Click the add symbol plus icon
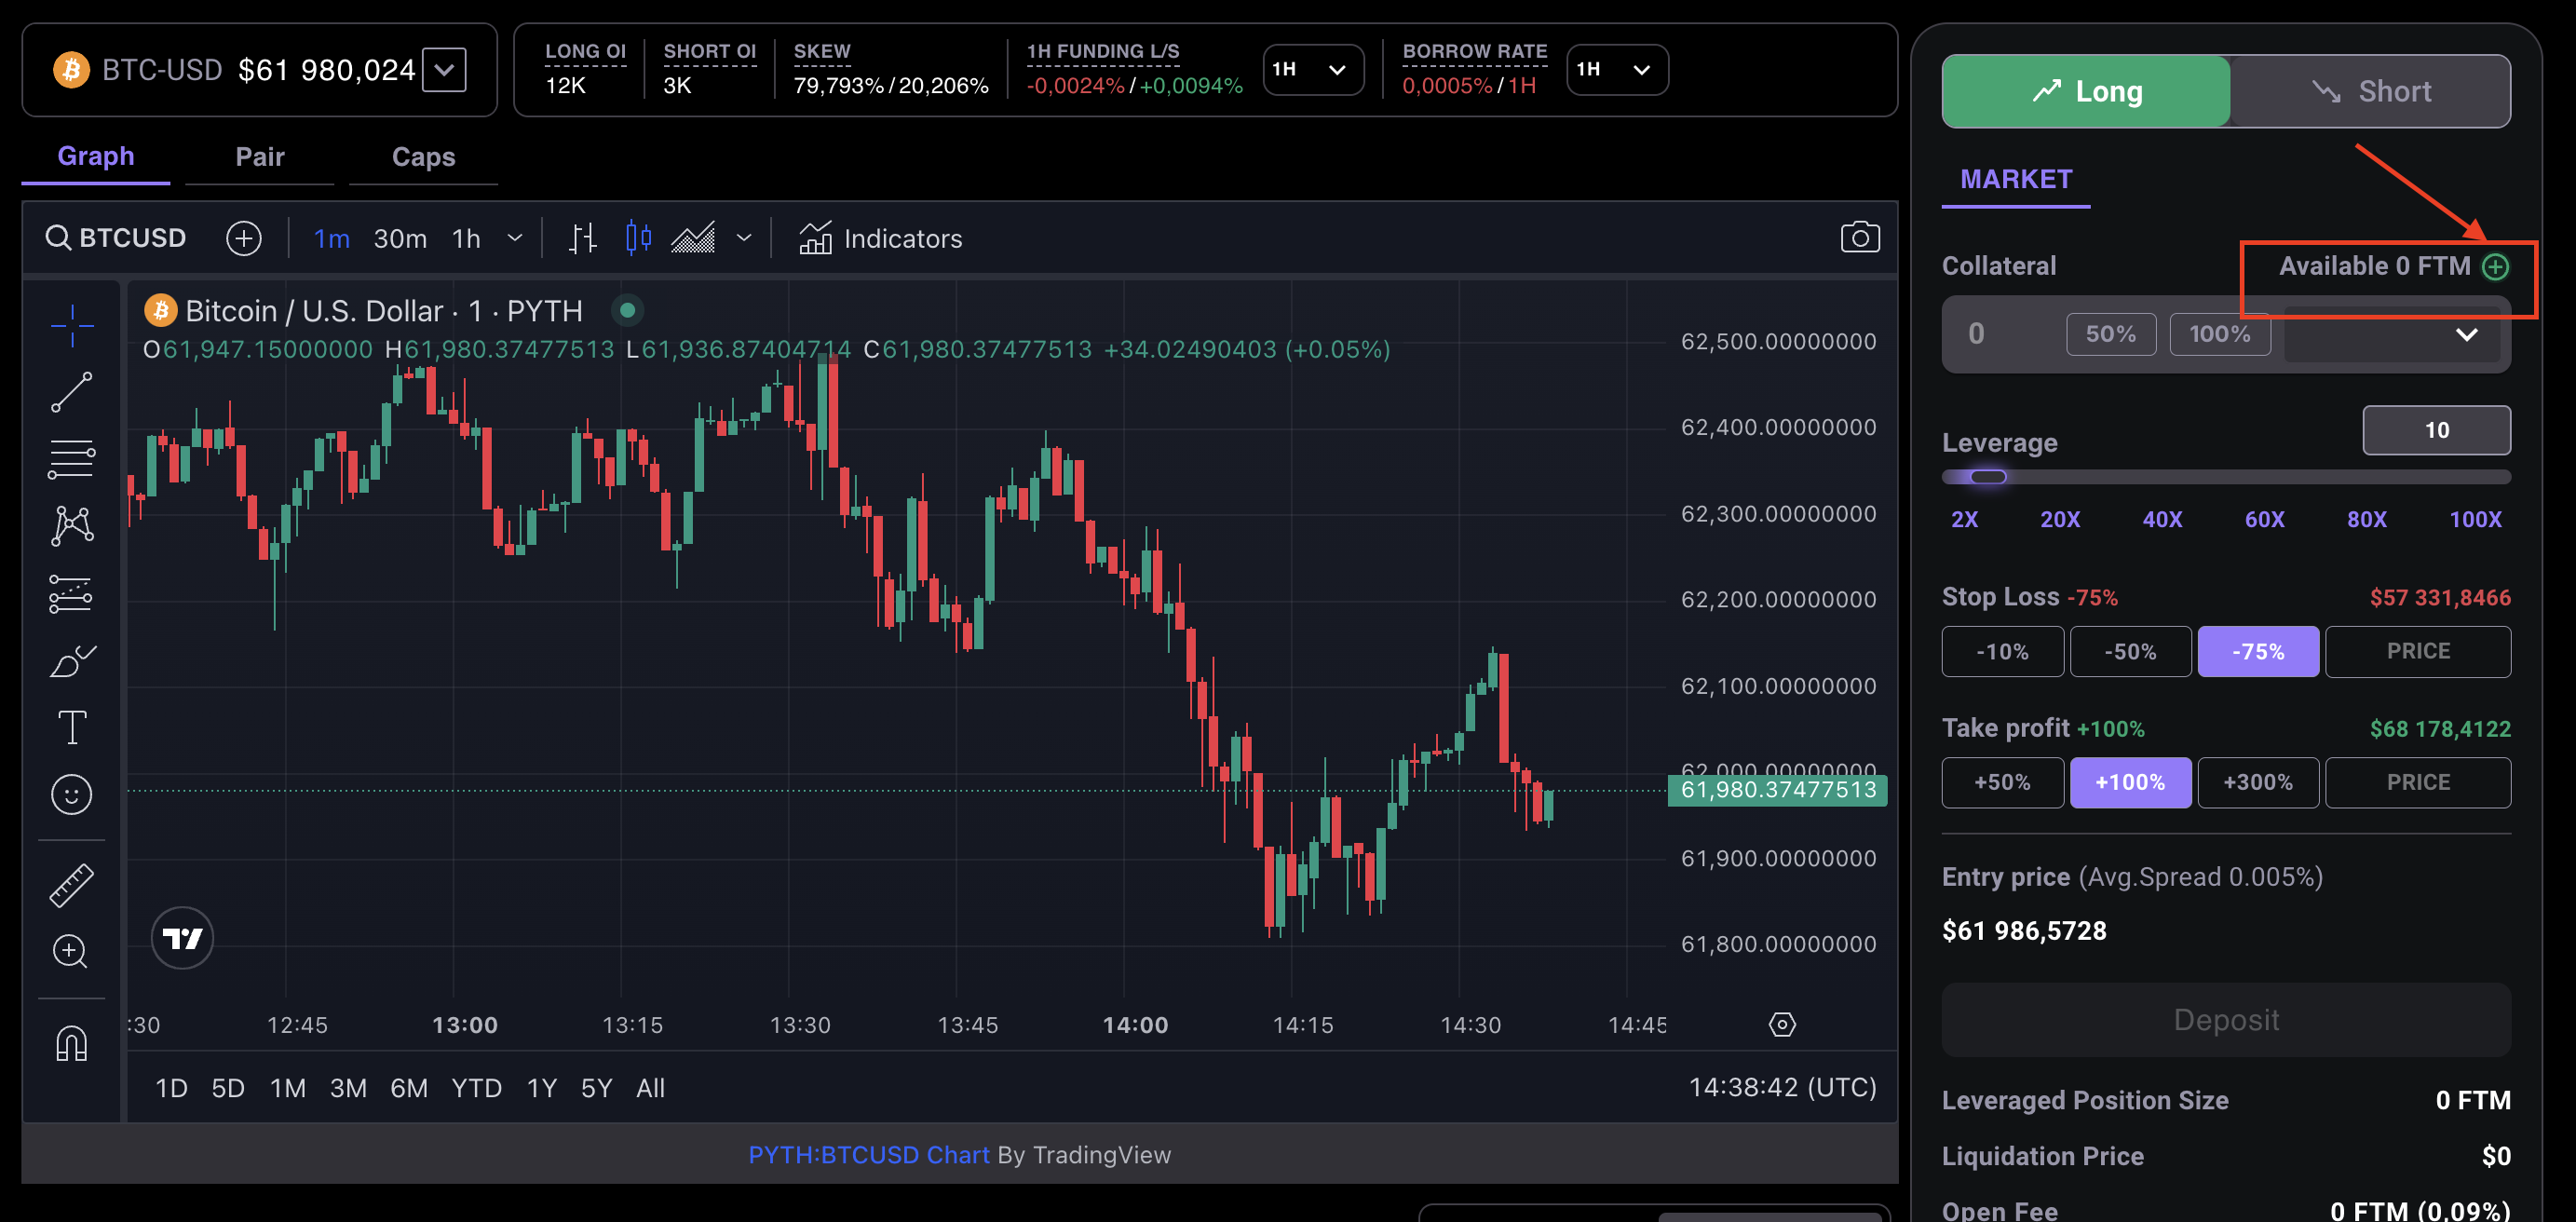 click(x=243, y=238)
